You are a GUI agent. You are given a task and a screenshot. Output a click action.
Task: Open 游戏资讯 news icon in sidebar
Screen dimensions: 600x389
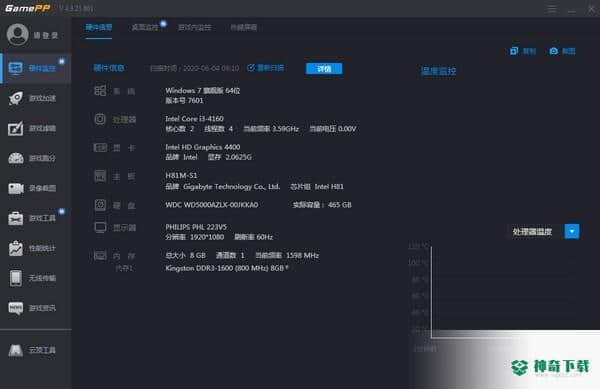[16, 308]
